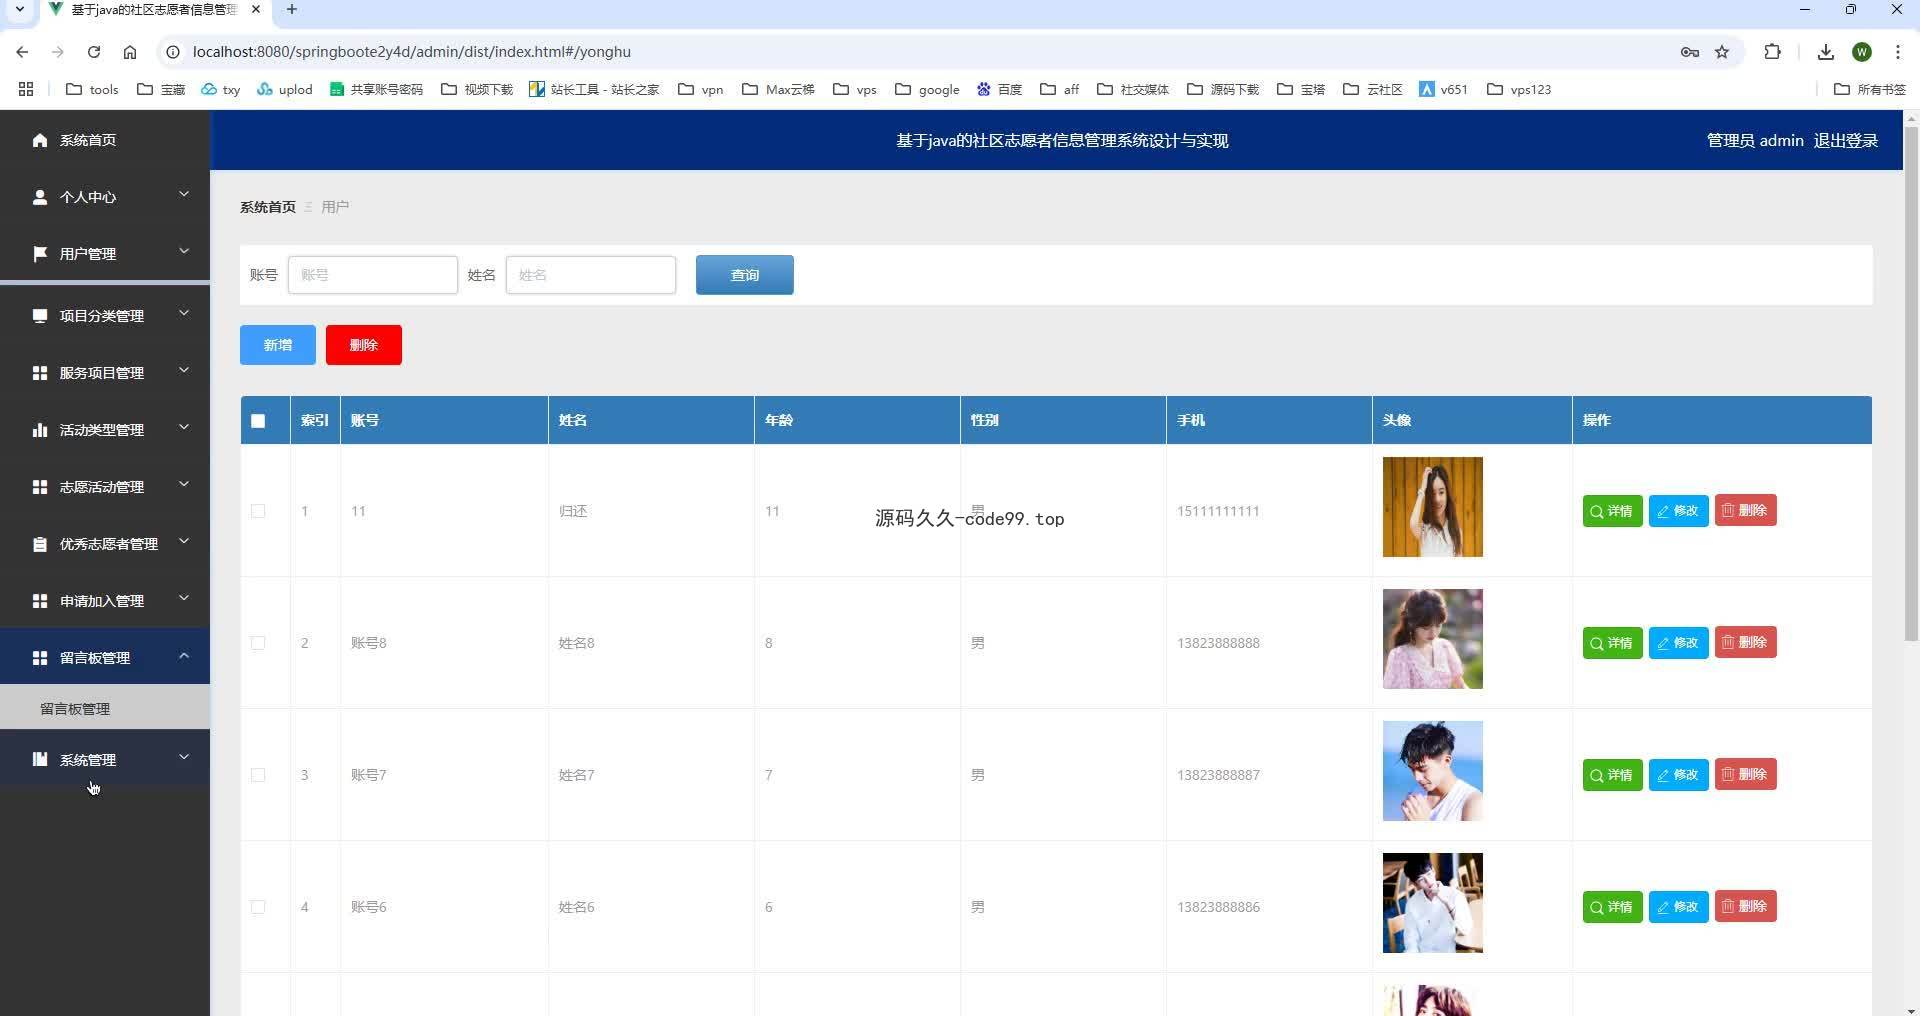This screenshot has height=1016, width=1920.
Task: Open the browser extensions puzzle icon
Action: [x=1773, y=52]
